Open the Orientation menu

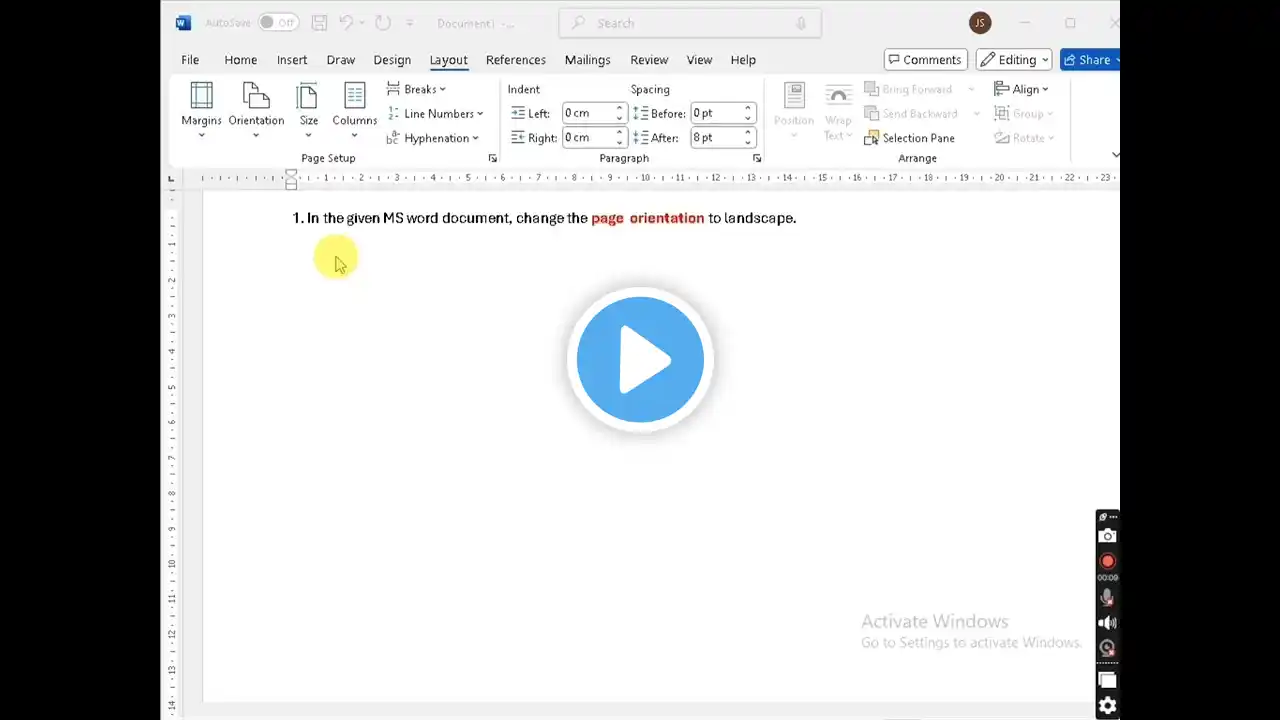[x=256, y=110]
